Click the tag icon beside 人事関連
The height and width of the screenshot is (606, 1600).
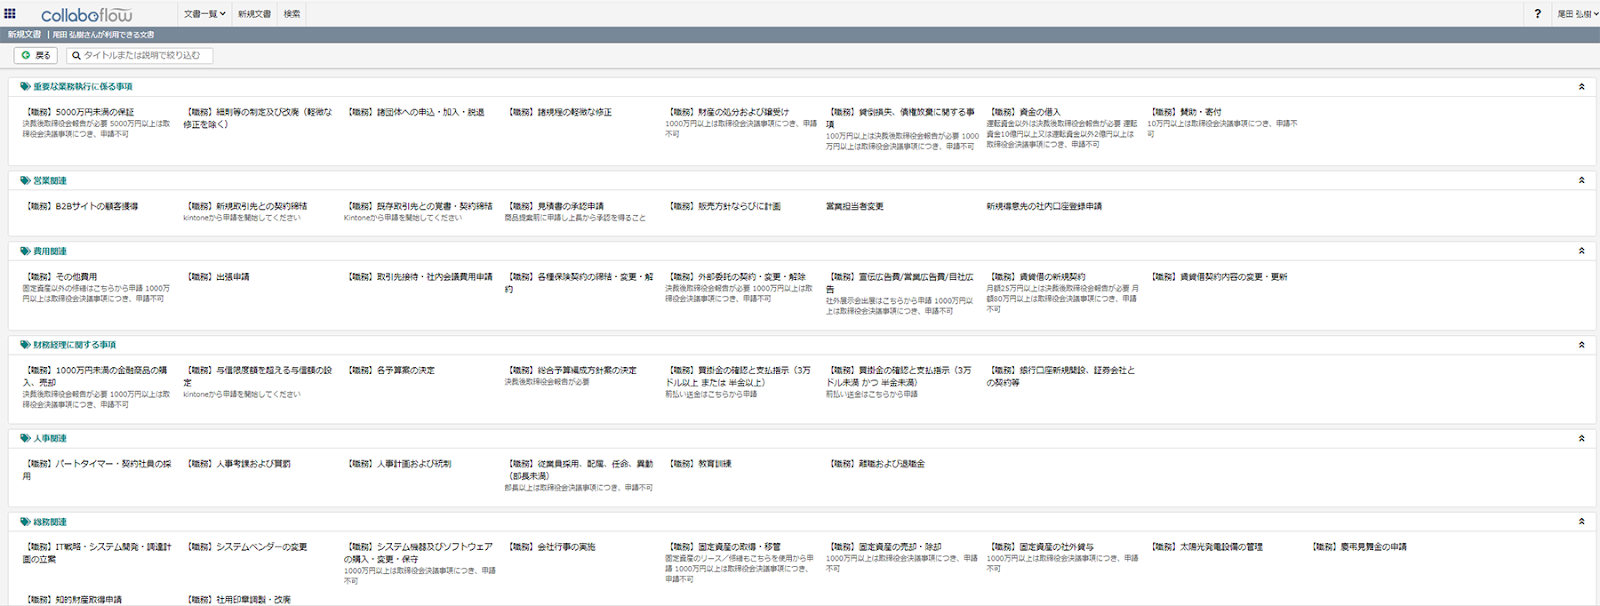pyautogui.click(x=25, y=438)
